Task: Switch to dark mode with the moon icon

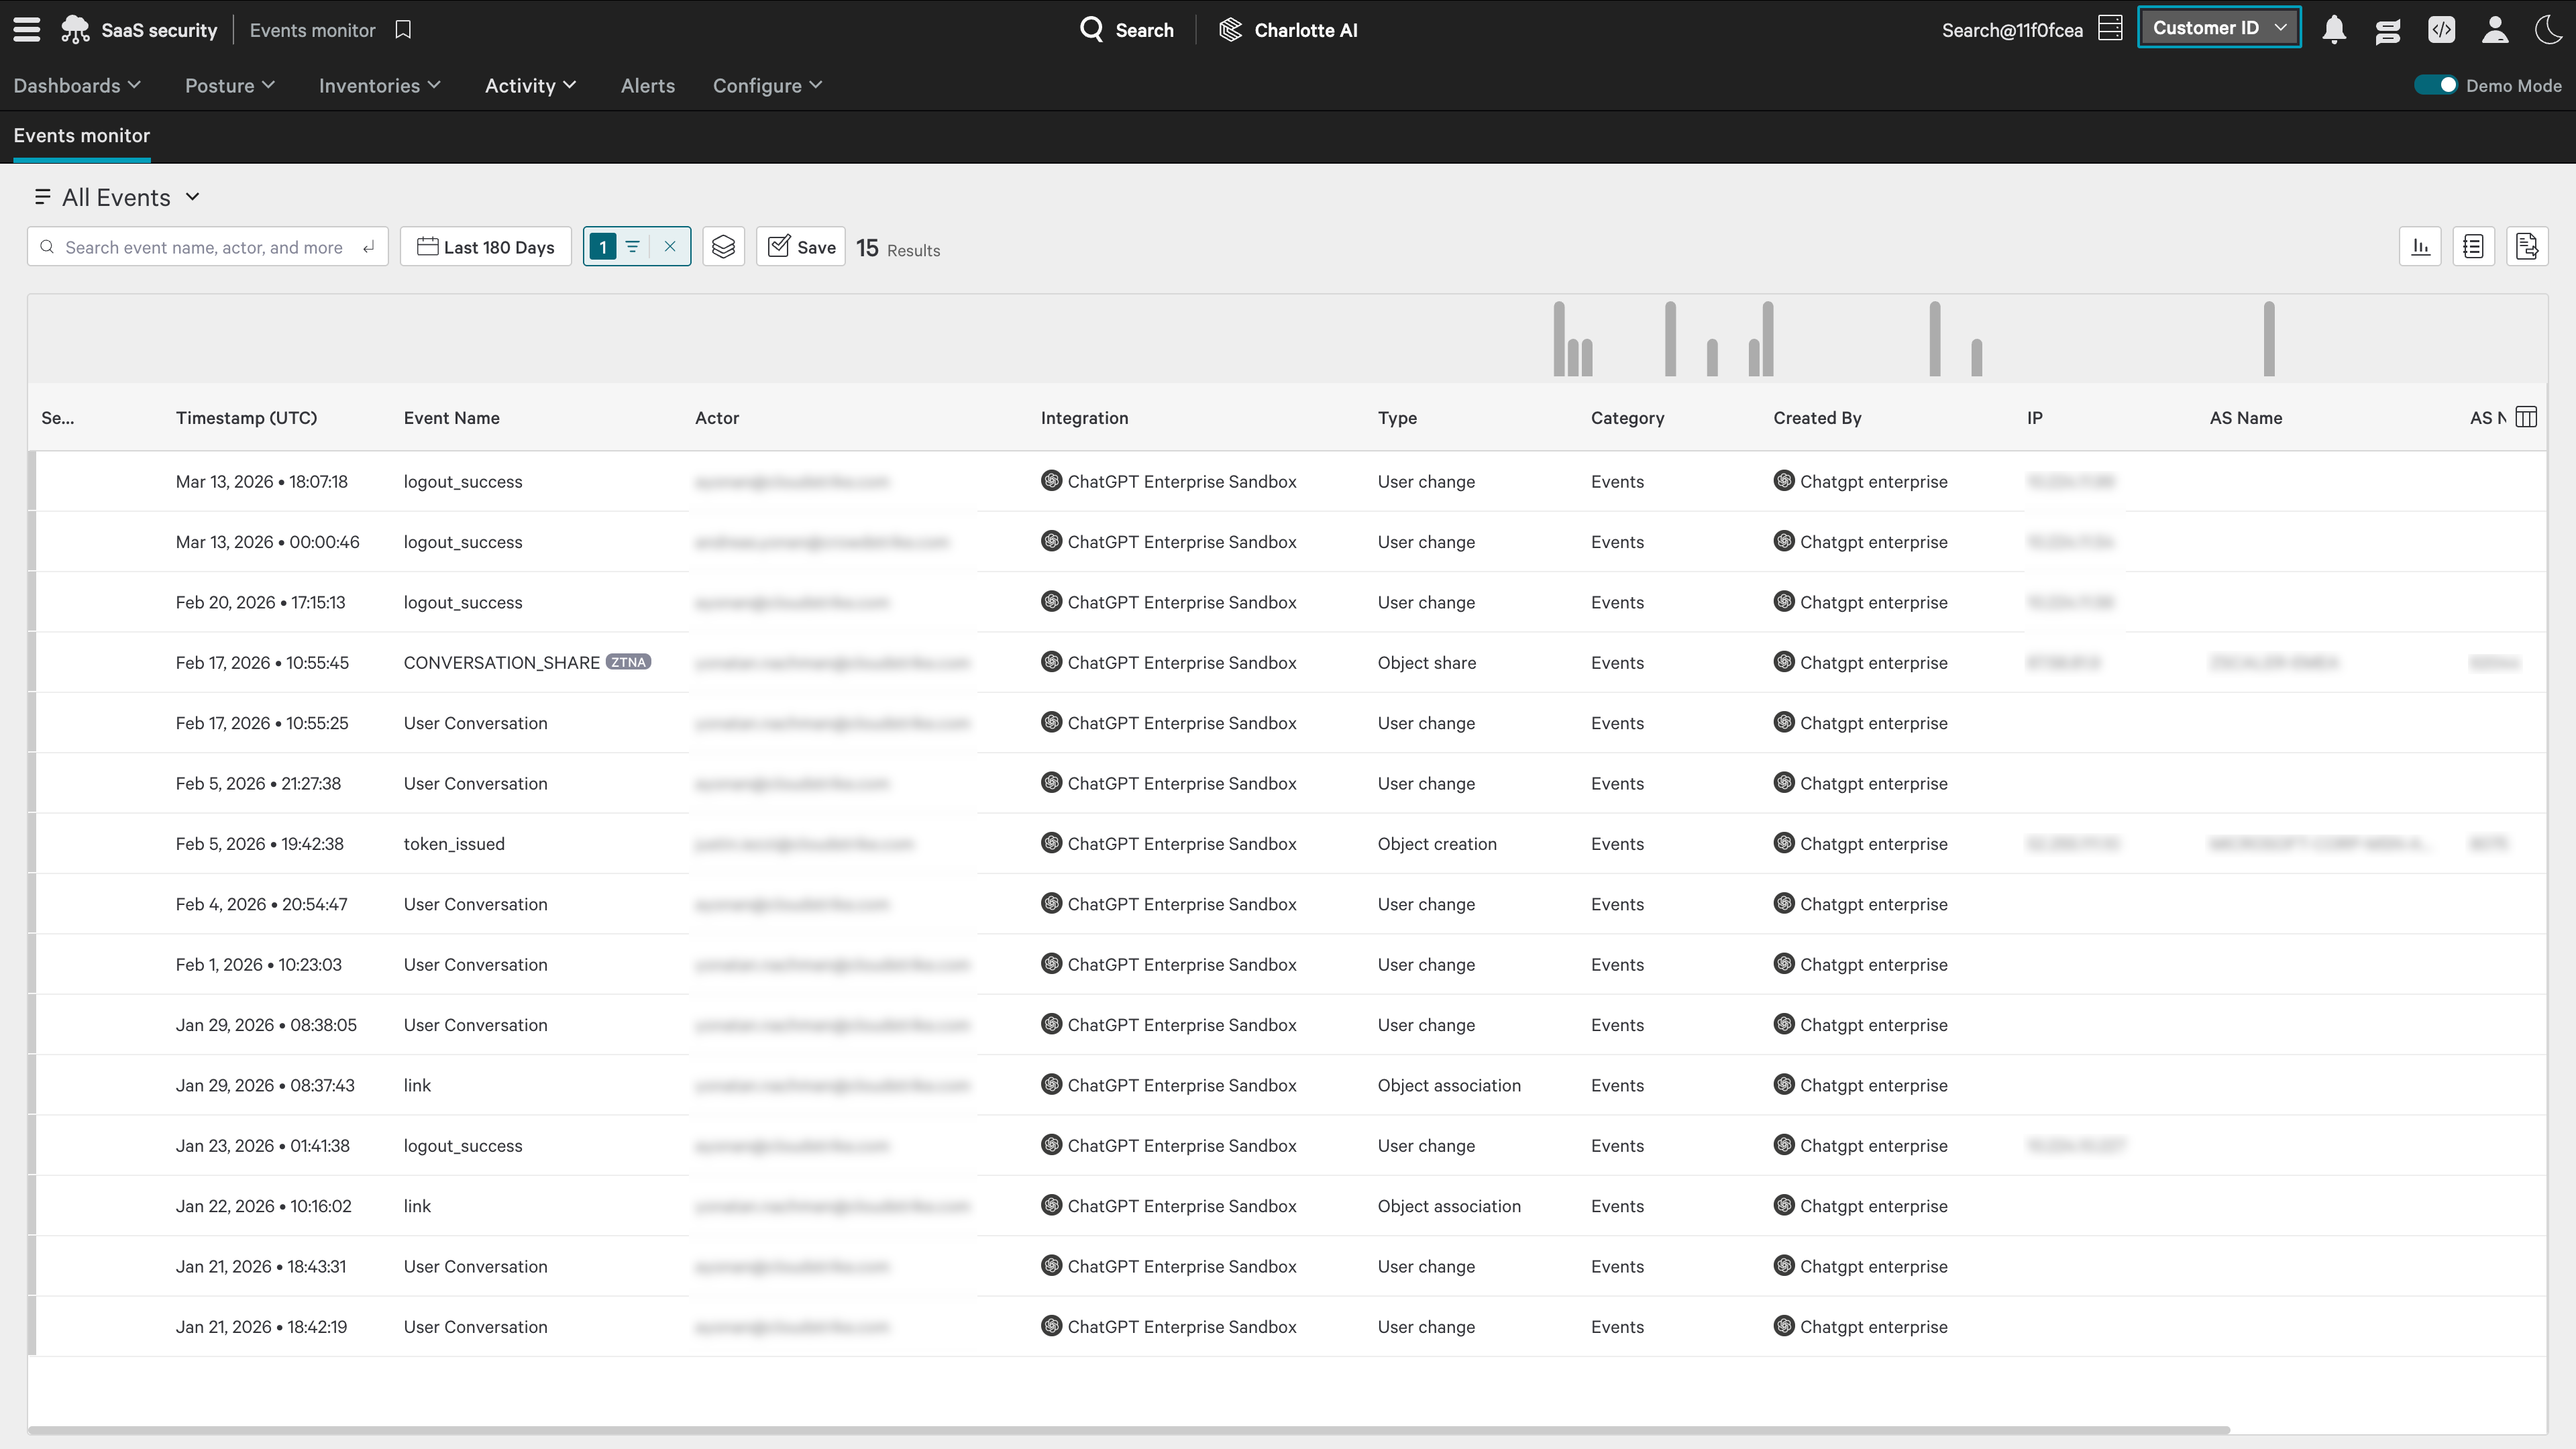Action: (x=2548, y=30)
